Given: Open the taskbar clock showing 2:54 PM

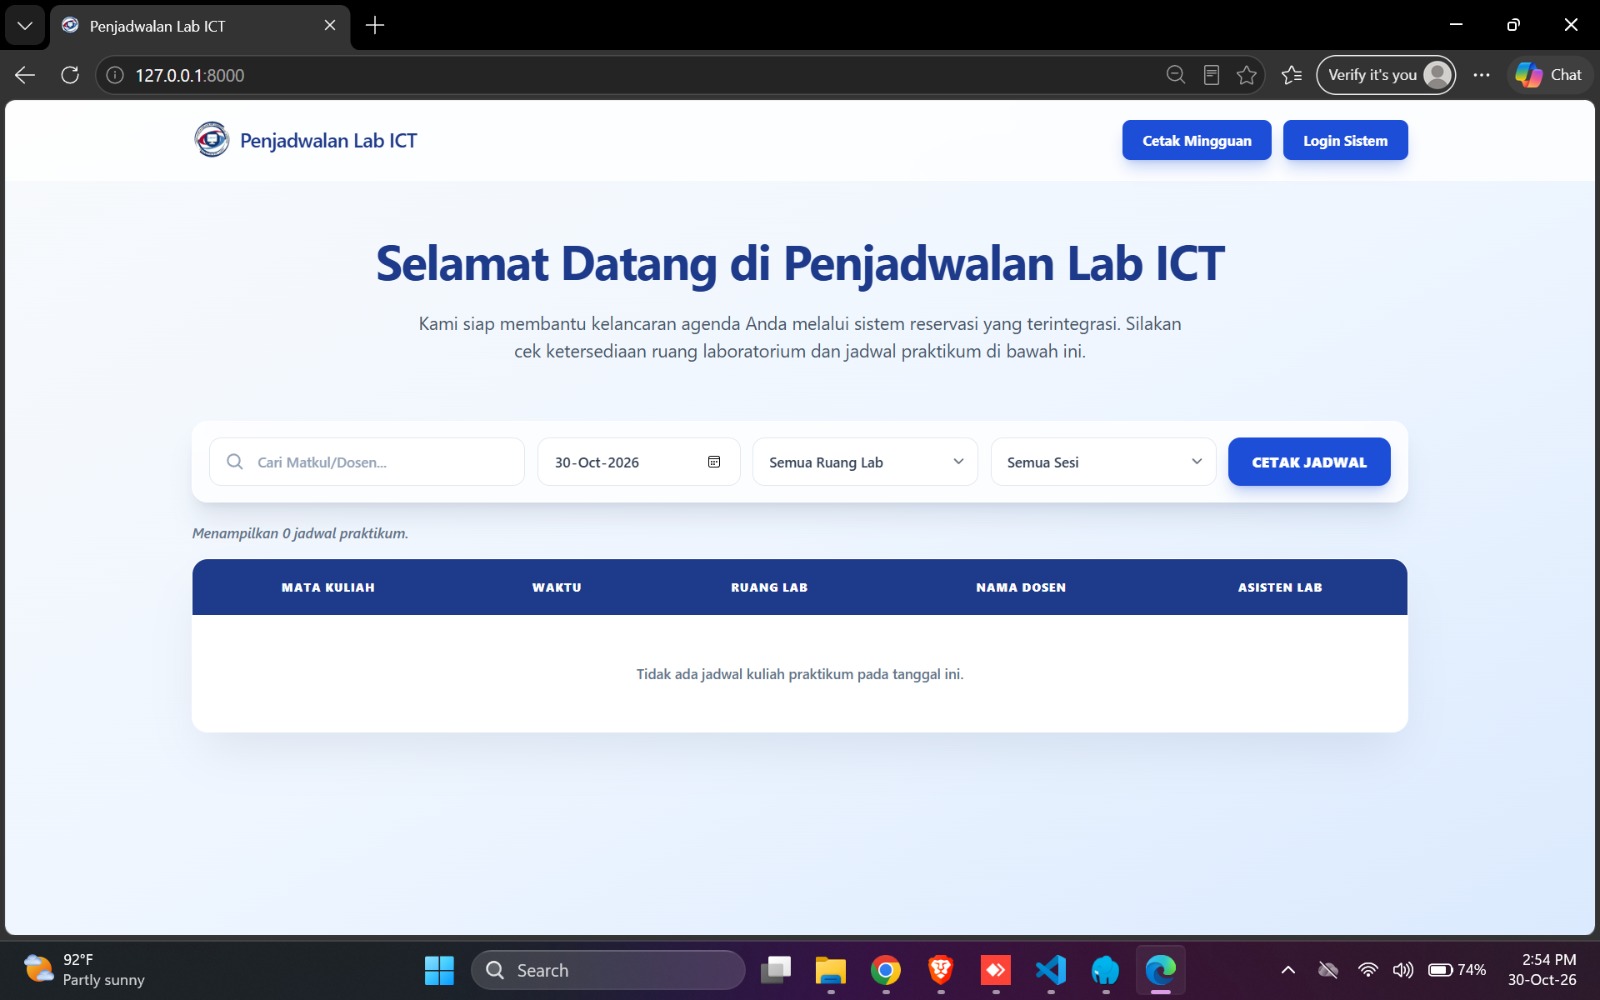Looking at the screenshot, I should tap(1542, 970).
